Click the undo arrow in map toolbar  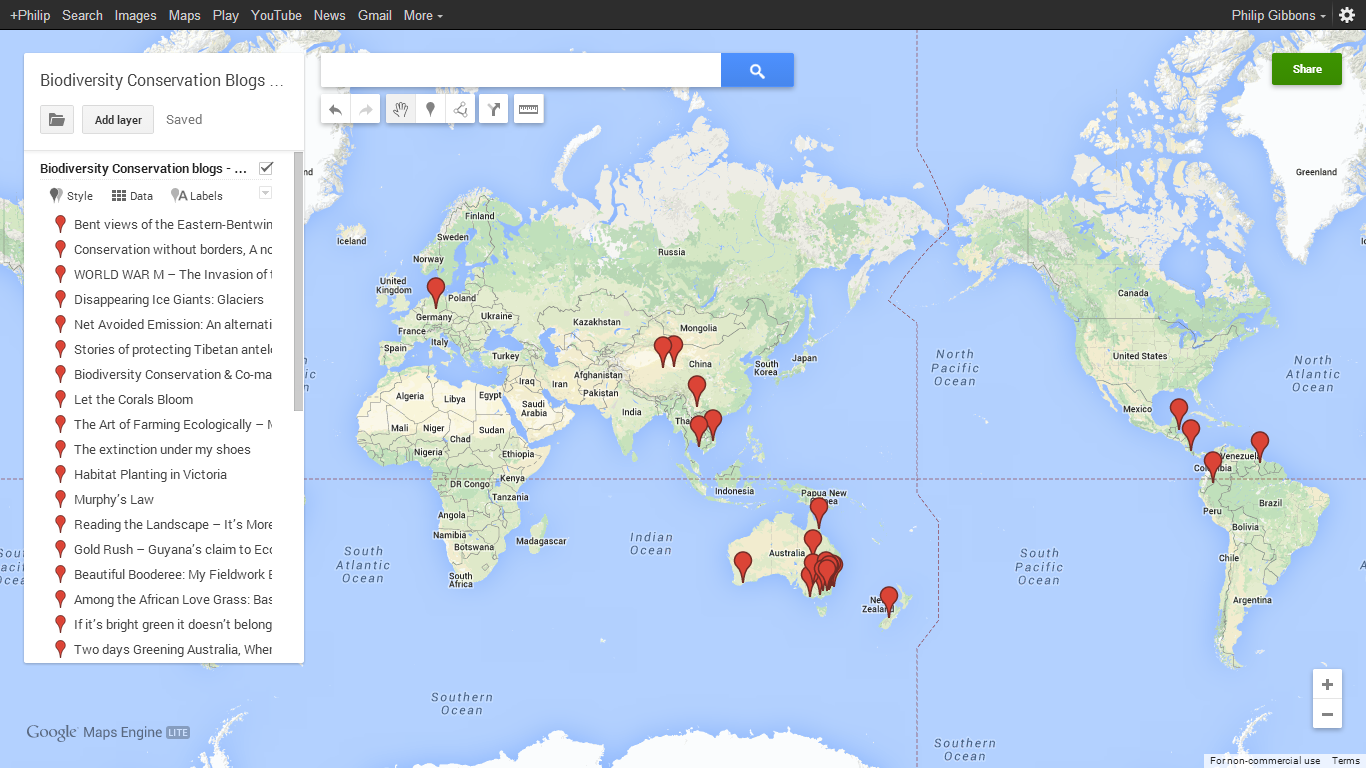pos(336,110)
